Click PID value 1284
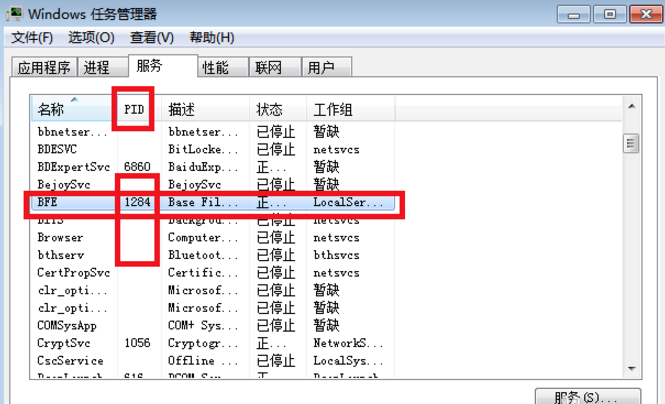This screenshot has height=404, width=665. click(x=137, y=202)
